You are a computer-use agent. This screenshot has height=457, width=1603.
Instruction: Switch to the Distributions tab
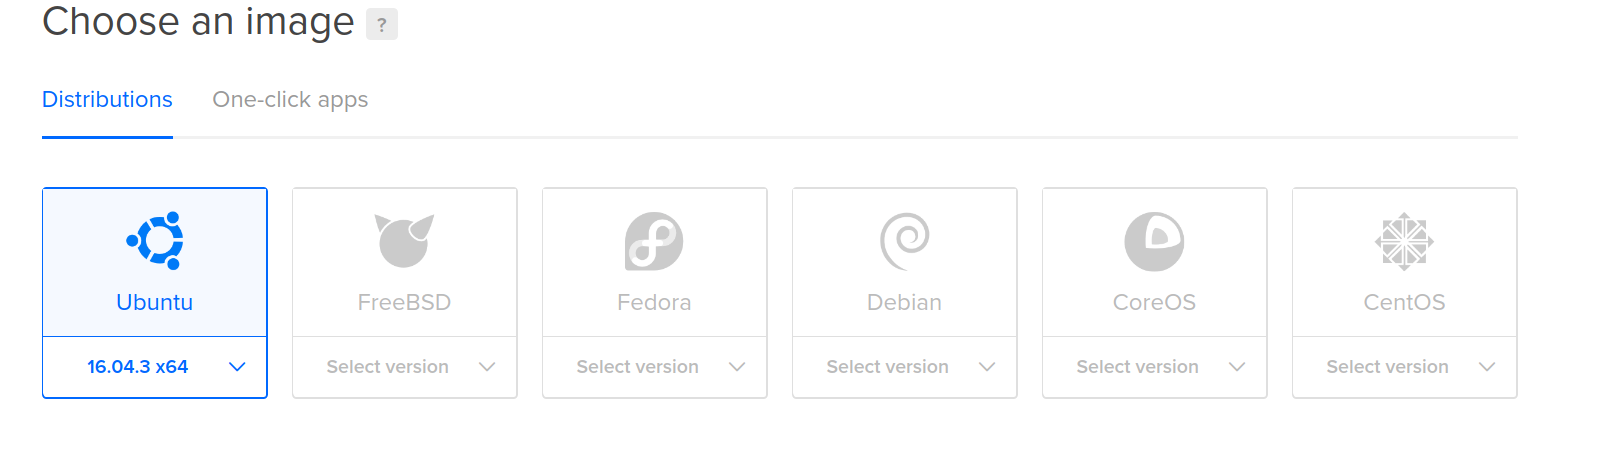tap(107, 100)
